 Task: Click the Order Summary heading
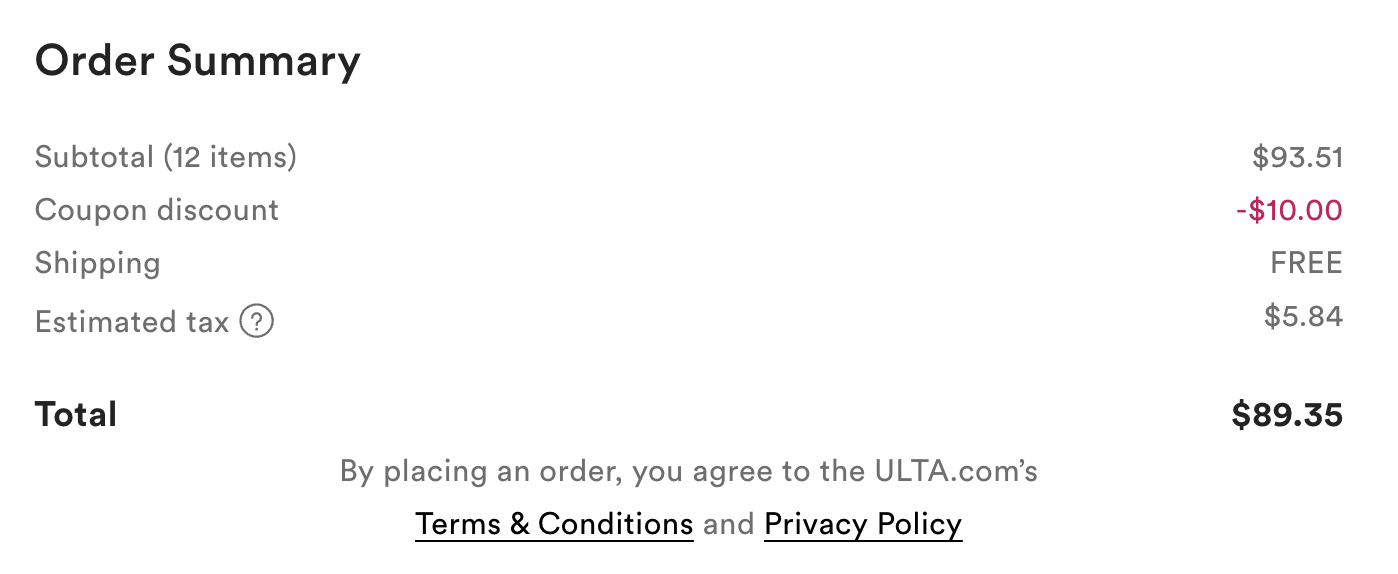[197, 61]
